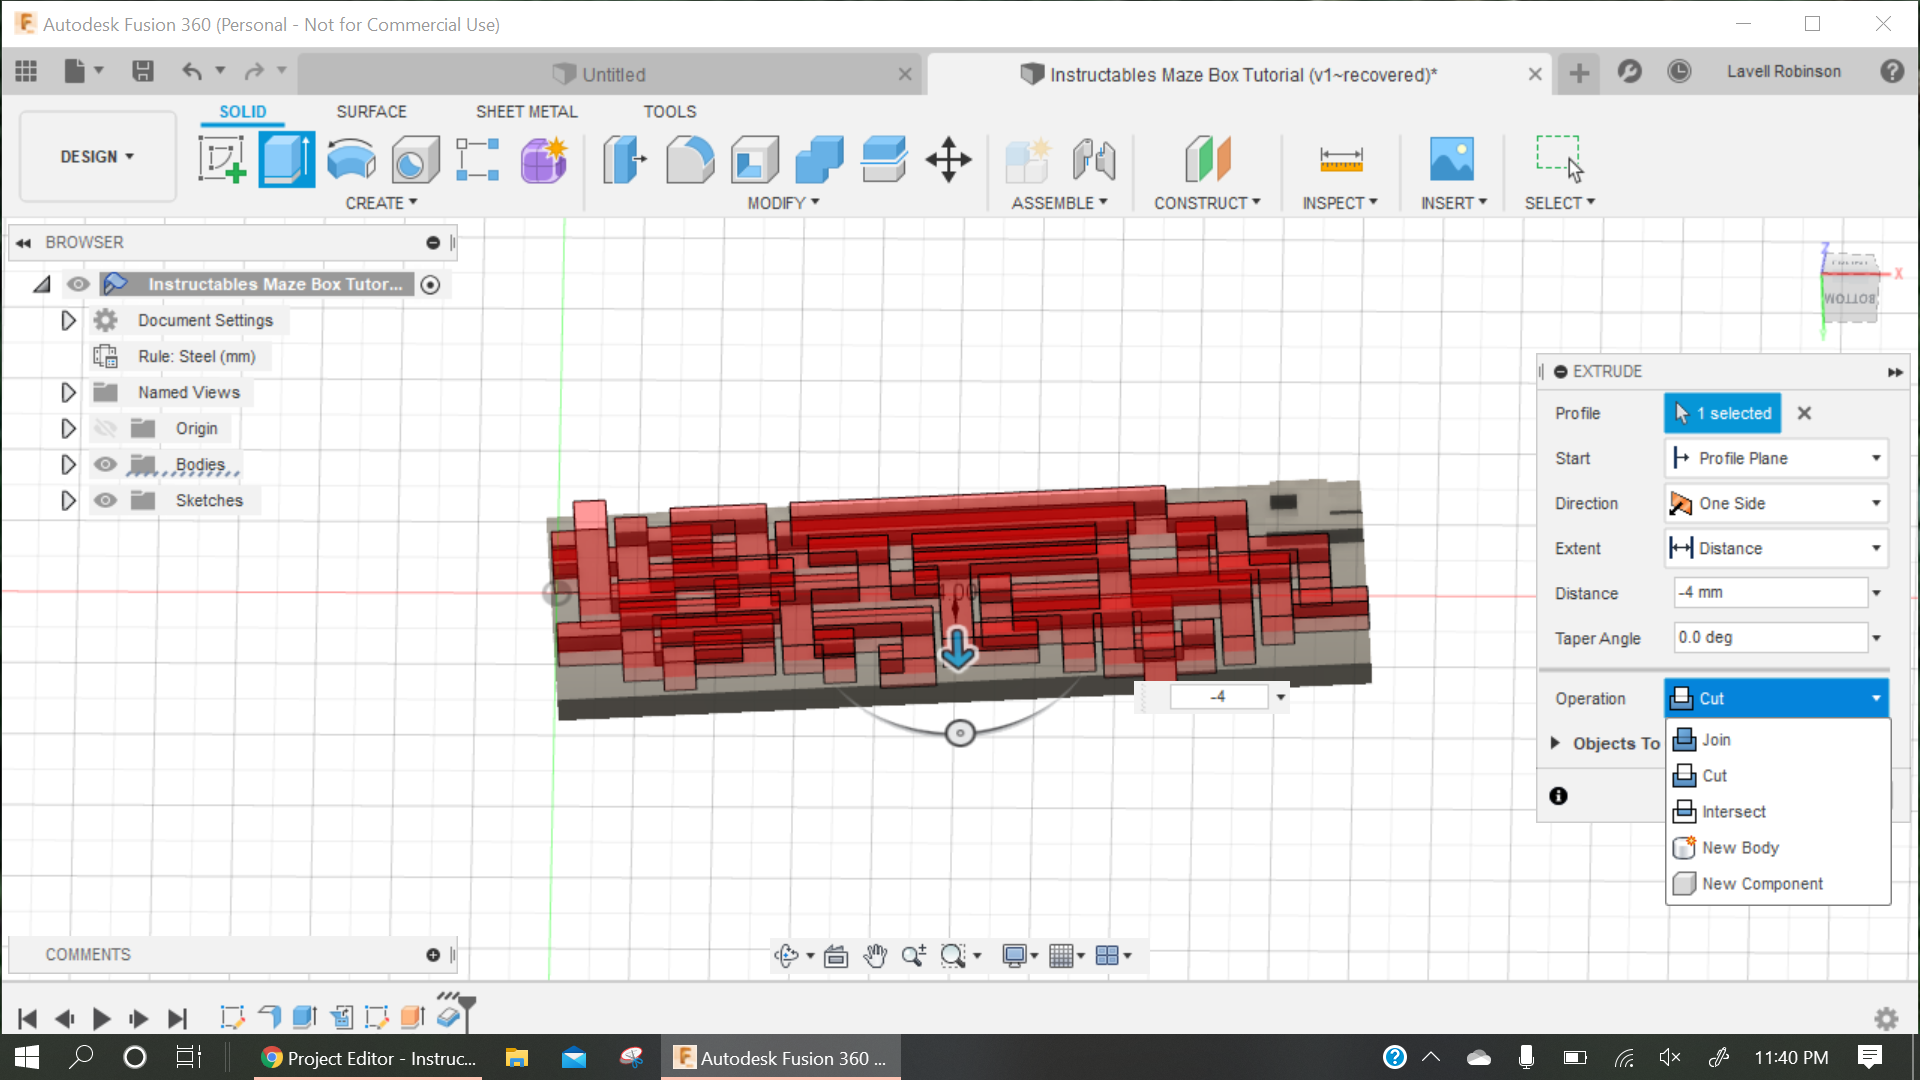Choose Join from Operation list
The image size is (1920, 1080).
click(x=1778, y=740)
